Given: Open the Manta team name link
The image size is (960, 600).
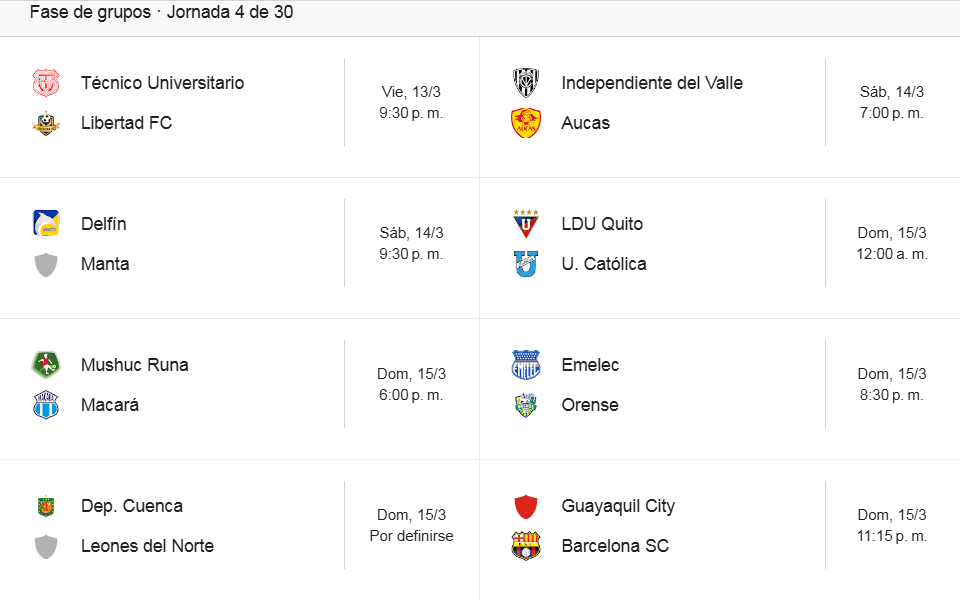Looking at the screenshot, I should pyautogui.click(x=105, y=264).
